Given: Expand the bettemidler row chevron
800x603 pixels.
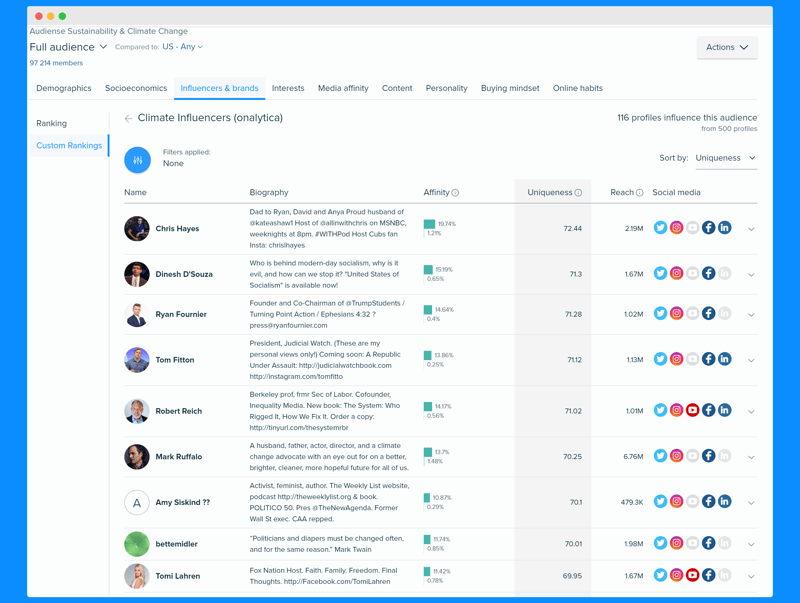Looking at the screenshot, I should tap(751, 544).
